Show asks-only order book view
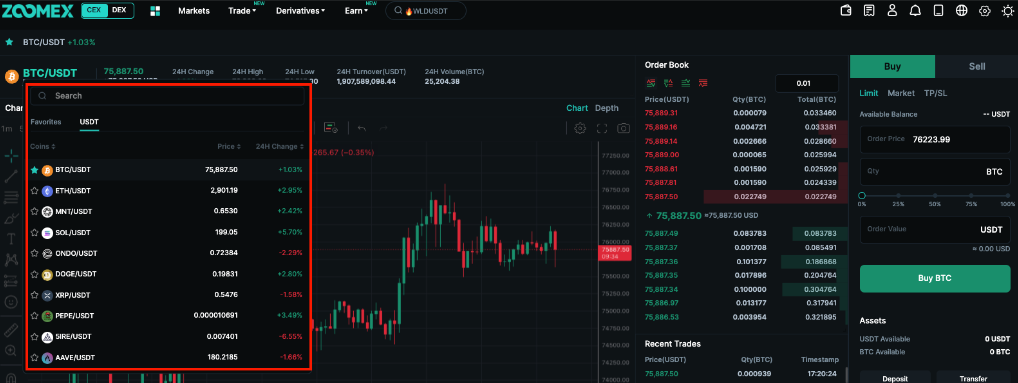1018x383 pixels. [702, 83]
